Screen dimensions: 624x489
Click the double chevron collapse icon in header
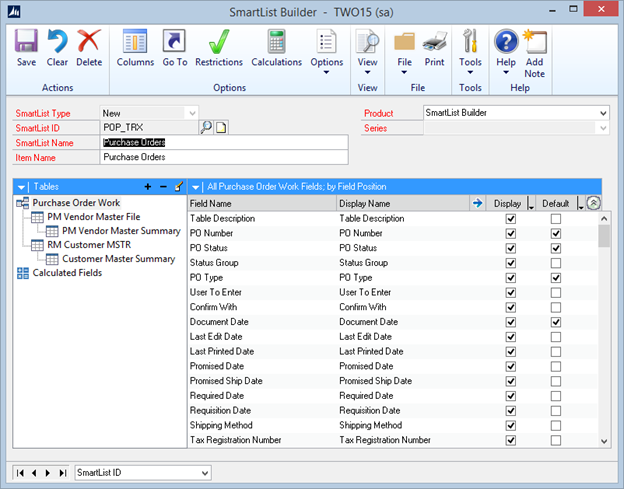pos(593,203)
